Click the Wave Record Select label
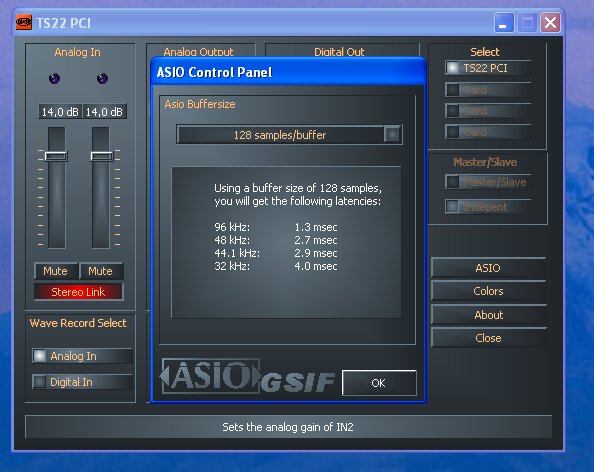 pos(78,323)
